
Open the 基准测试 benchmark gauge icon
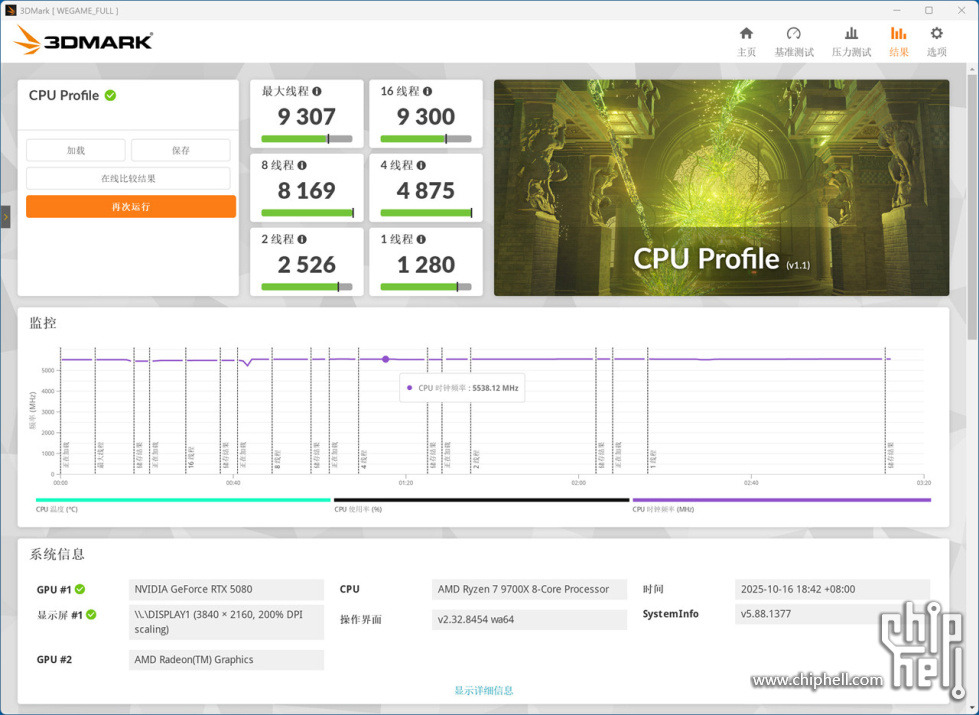coord(793,35)
